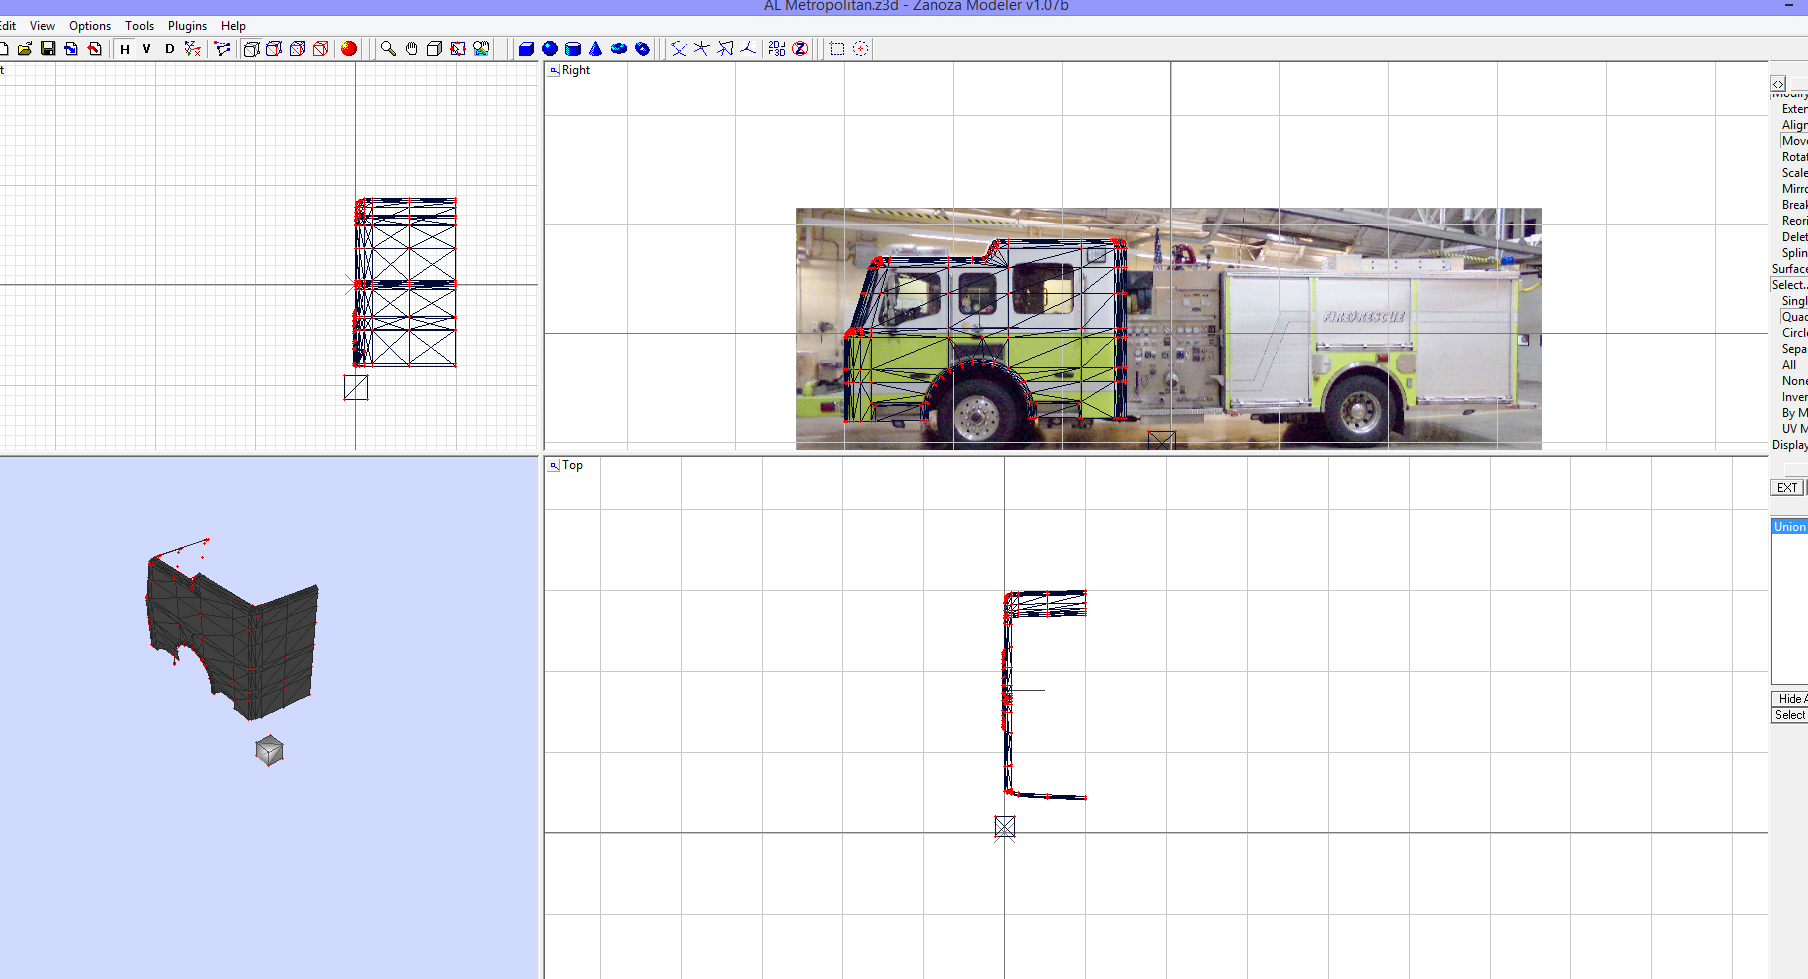Image resolution: width=1808 pixels, height=979 pixels.
Task: Click the red sphere render icon
Action: [349, 49]
